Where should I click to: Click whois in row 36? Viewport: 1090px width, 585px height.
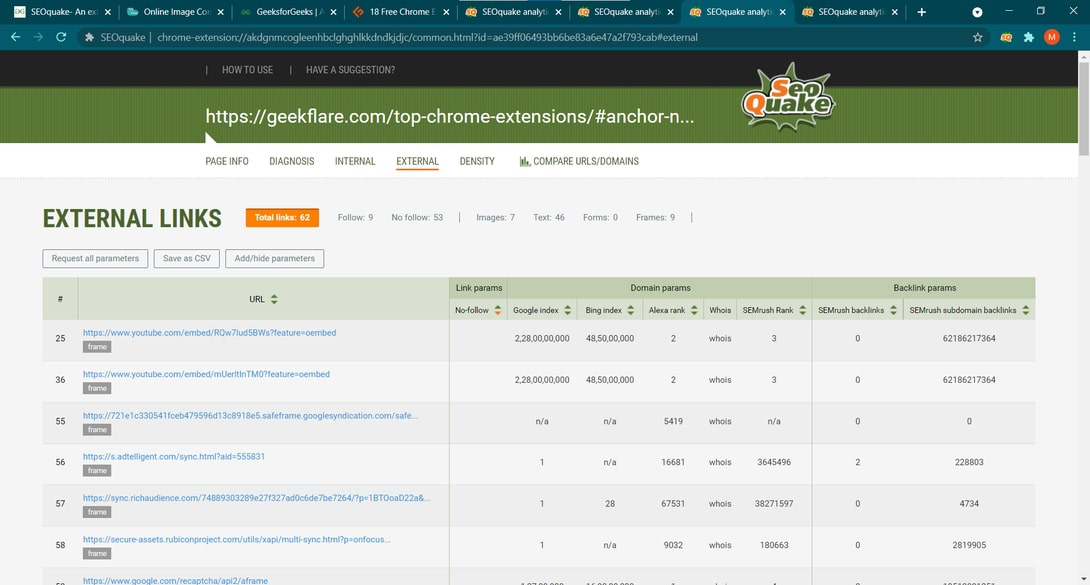719,380
